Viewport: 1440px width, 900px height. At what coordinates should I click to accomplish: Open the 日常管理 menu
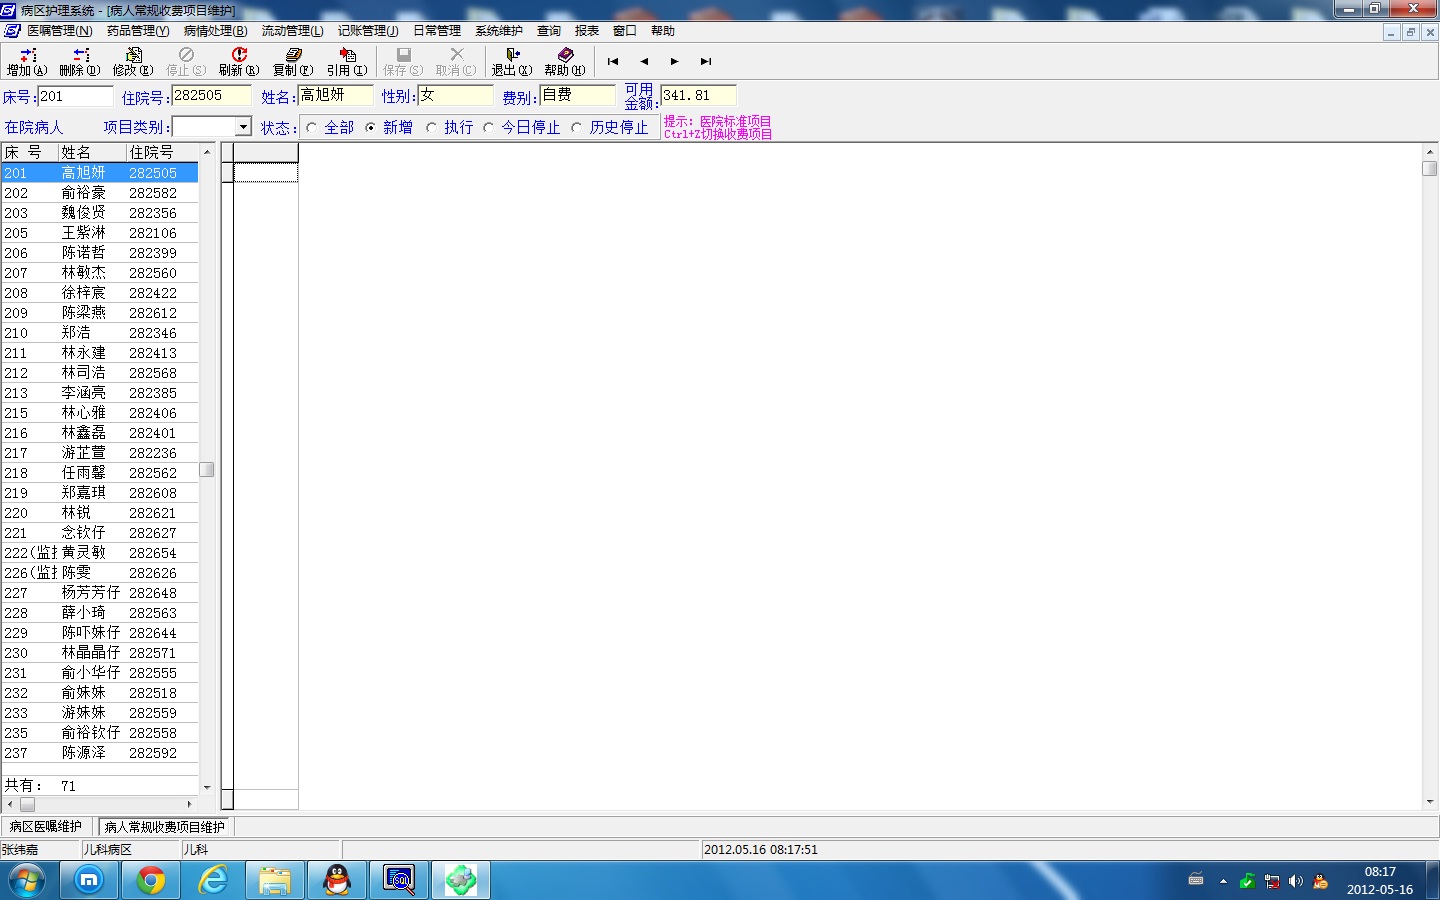tap(437, 31)
